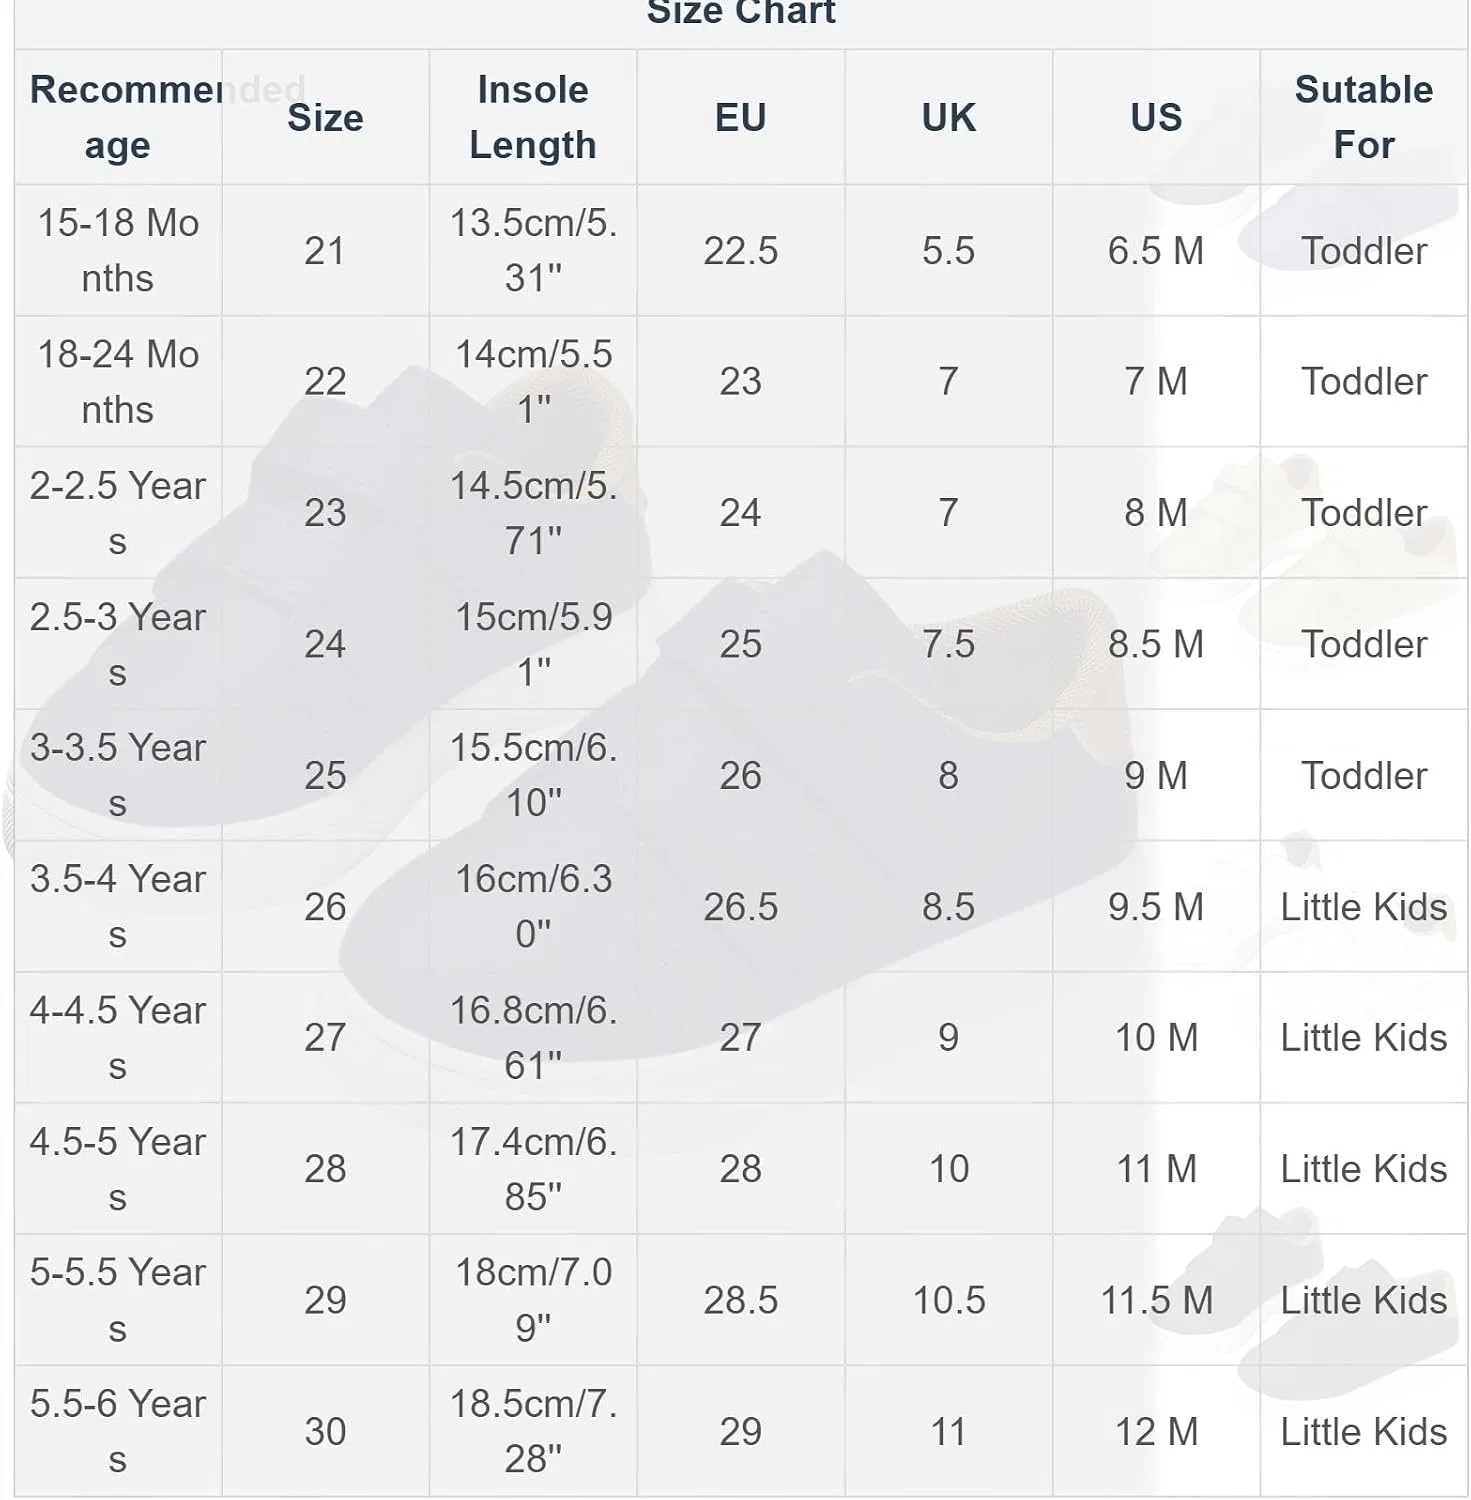Click the Size Chart title

[741, 12]
